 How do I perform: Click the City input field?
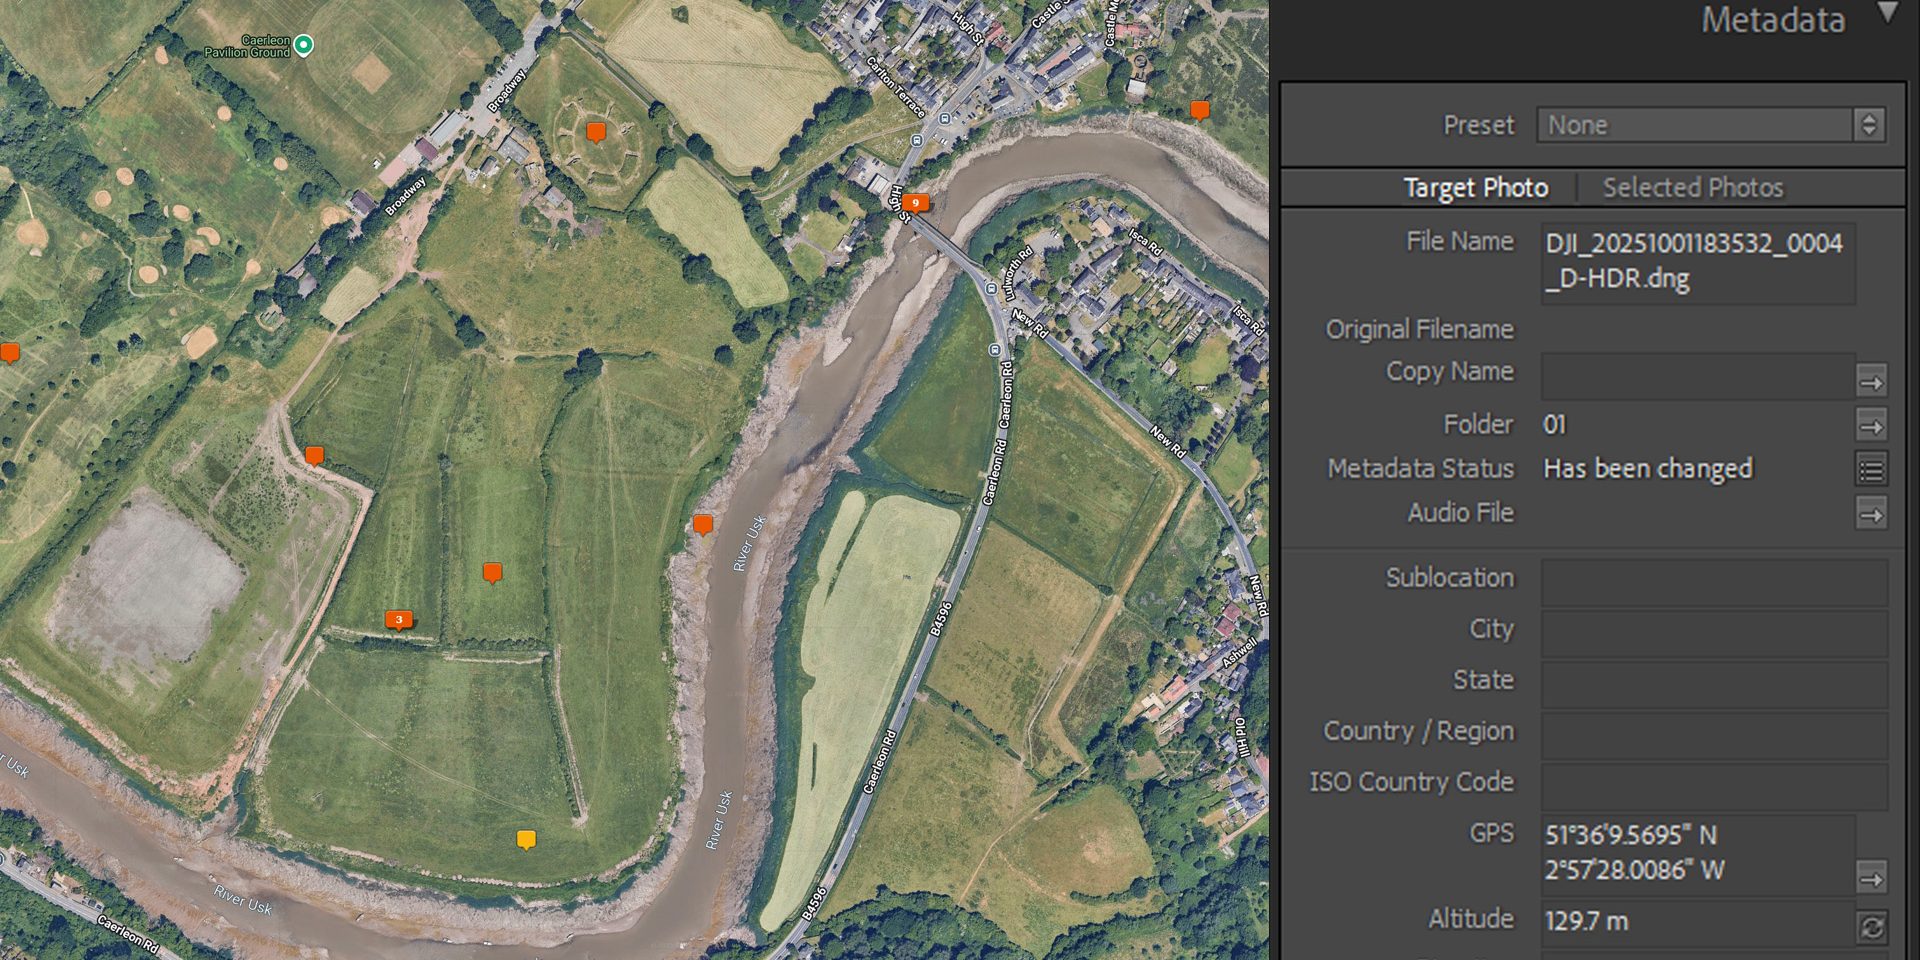click(x=1713, y=631)
